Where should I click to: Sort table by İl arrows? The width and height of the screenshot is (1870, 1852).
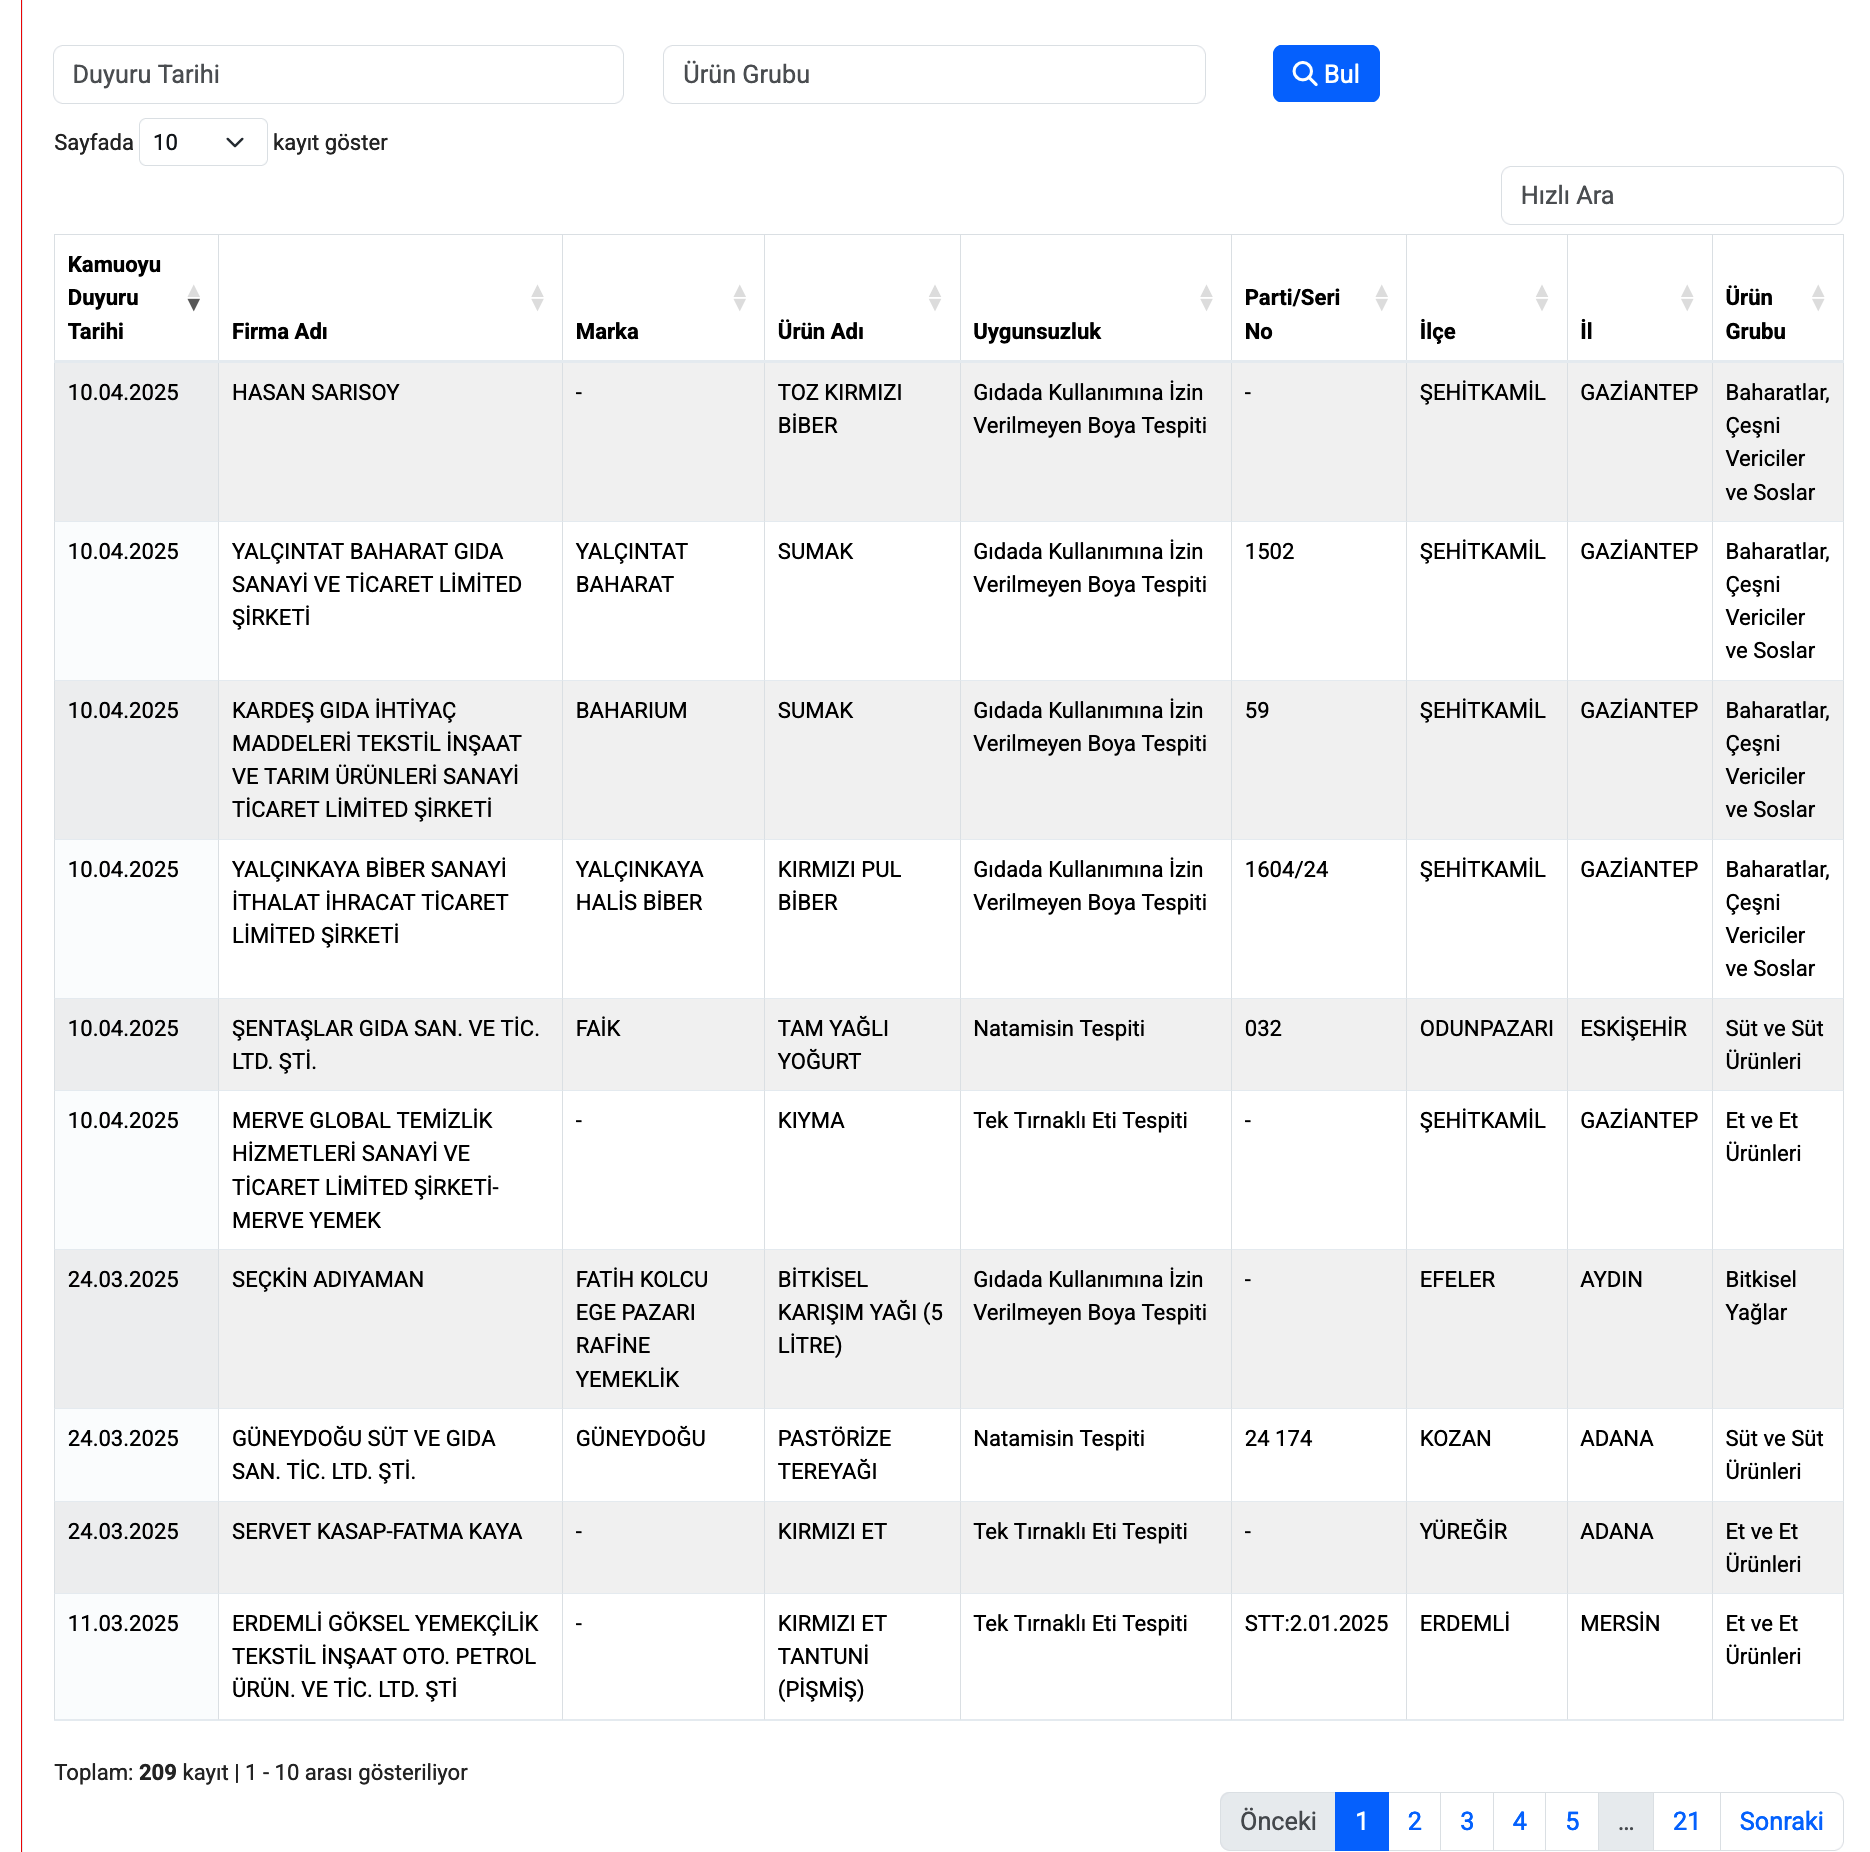(x=1686, y=298)
